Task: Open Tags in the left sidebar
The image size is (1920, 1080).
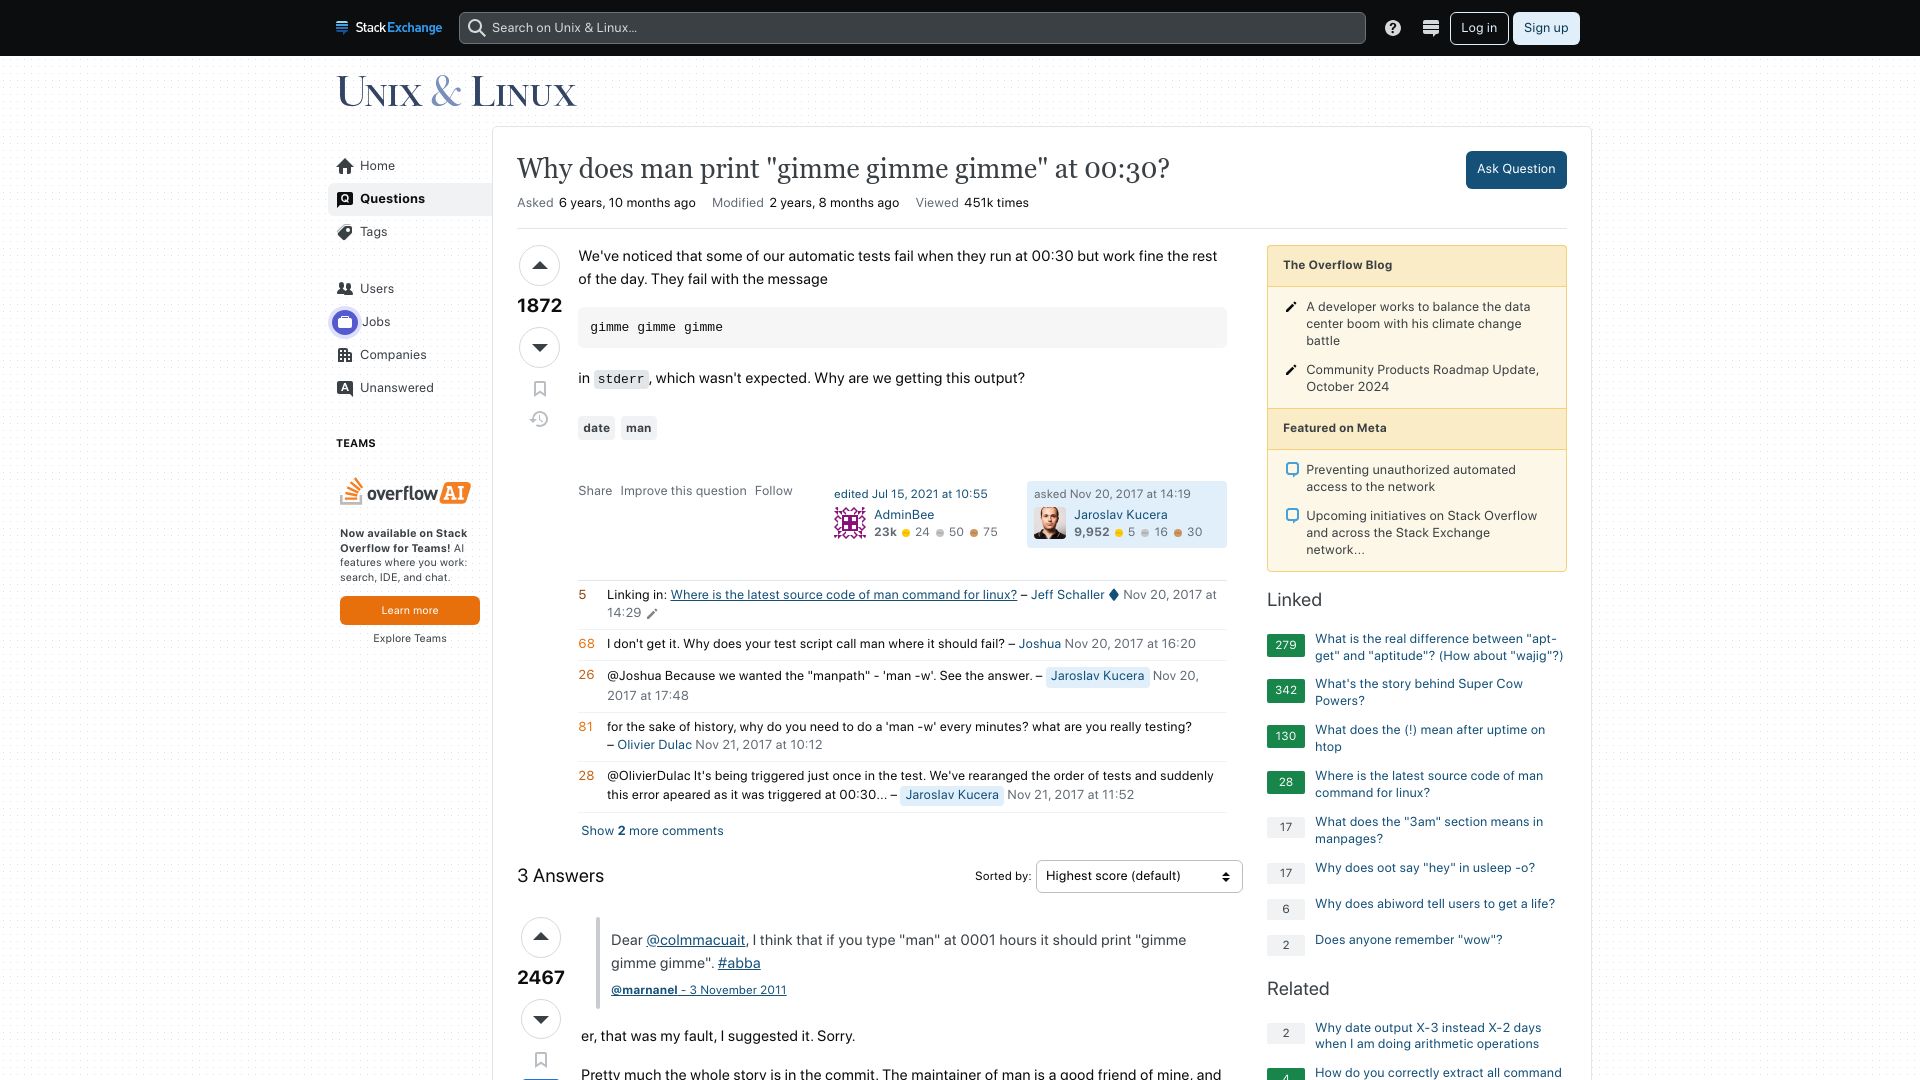Action: 409,232
